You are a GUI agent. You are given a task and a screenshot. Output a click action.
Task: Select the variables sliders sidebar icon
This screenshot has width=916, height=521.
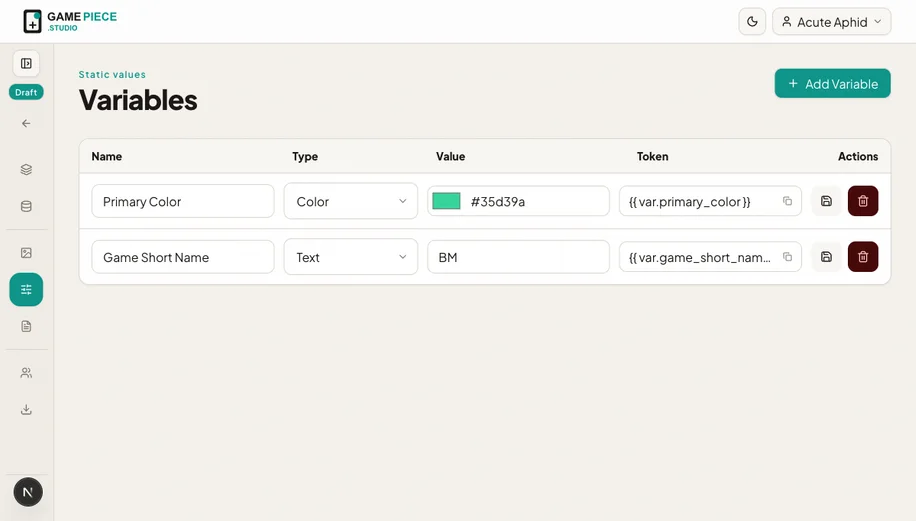point(26,289)
